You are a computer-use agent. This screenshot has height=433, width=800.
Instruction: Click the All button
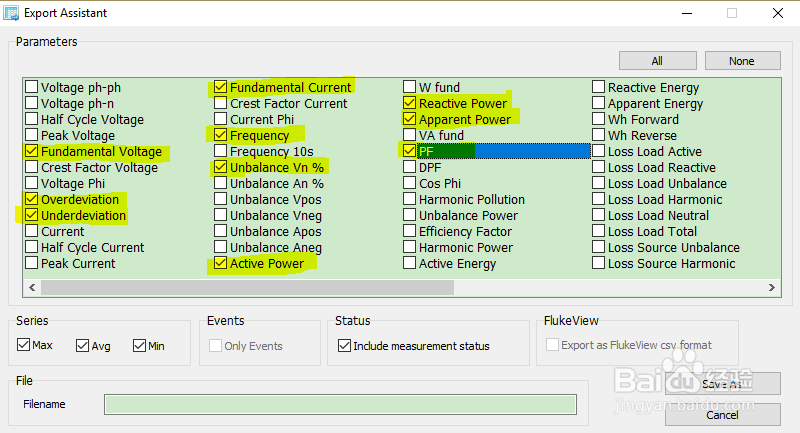[657, 61]
